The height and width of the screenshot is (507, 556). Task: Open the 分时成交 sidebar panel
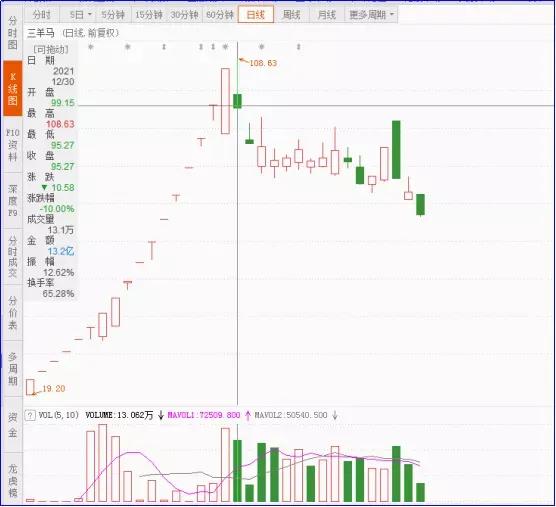pos(12,257)
